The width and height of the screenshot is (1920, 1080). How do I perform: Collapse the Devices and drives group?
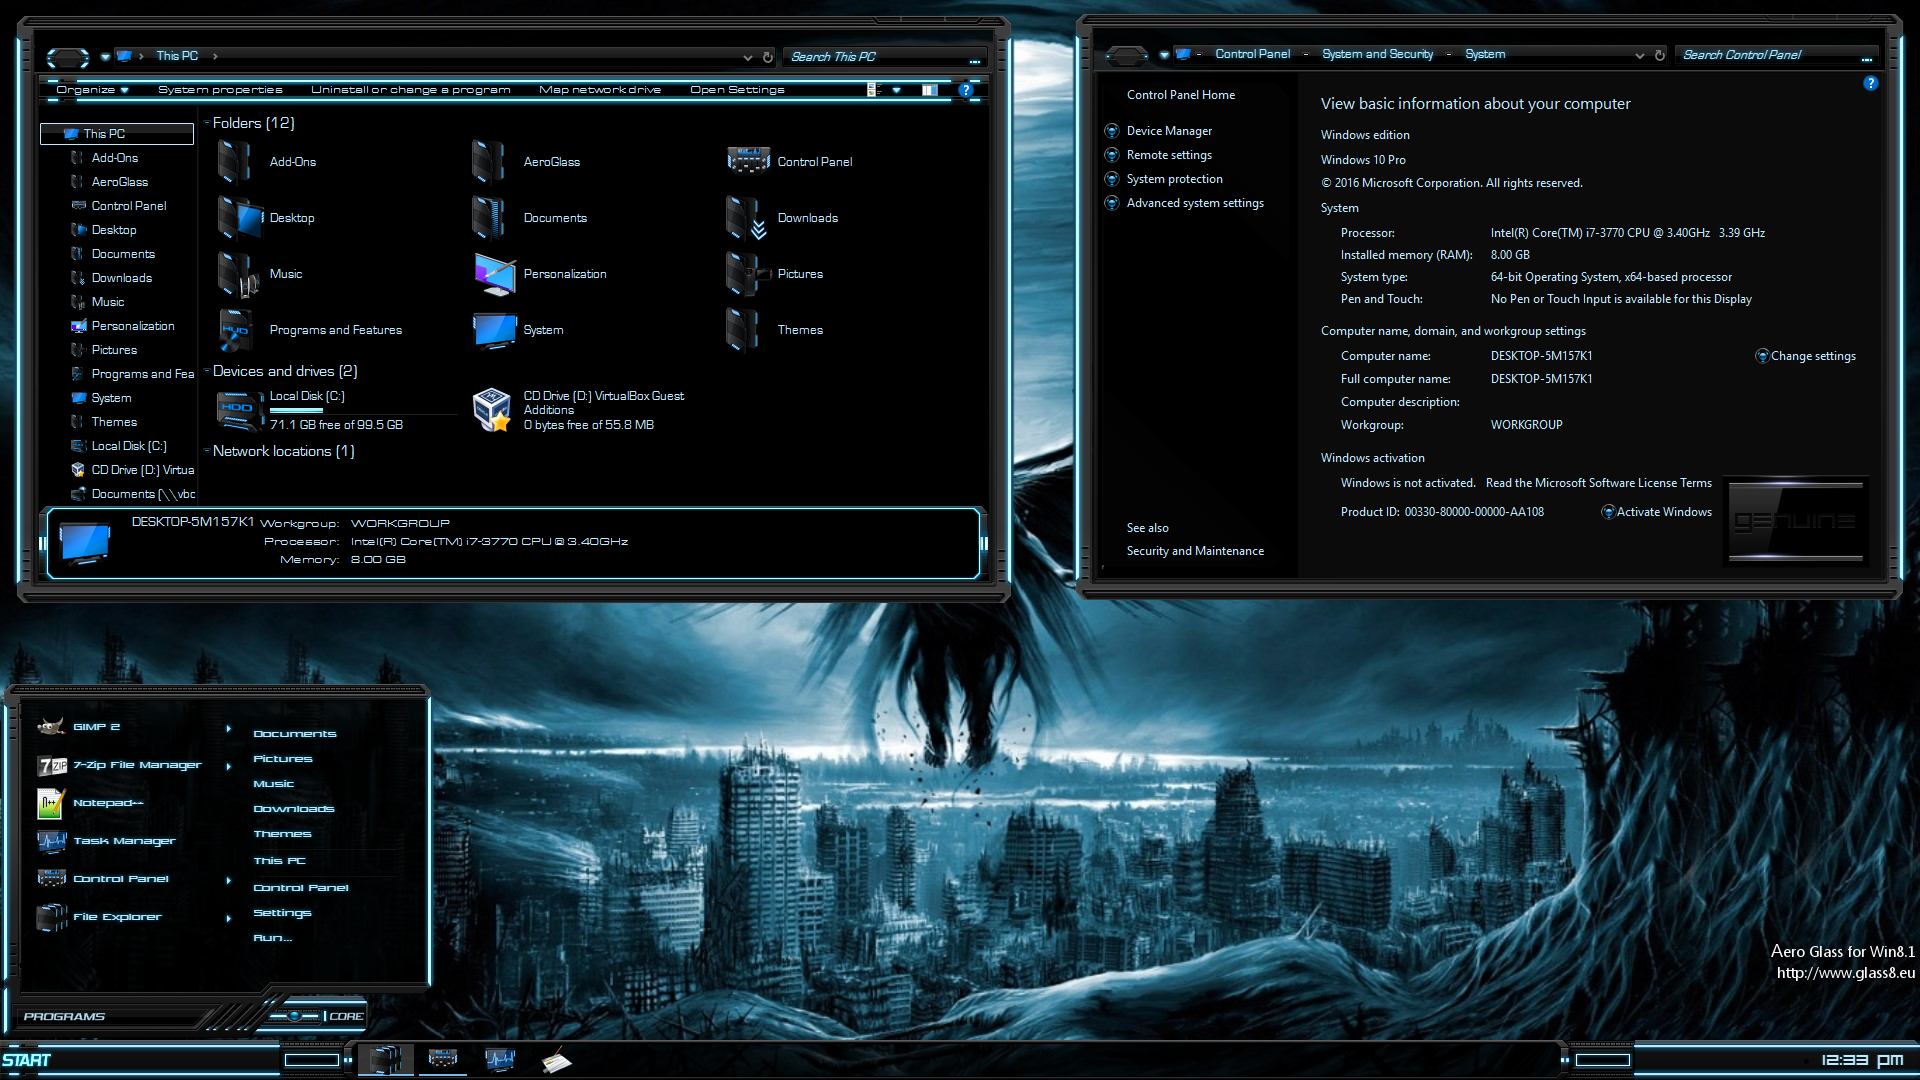pos(207,371)
